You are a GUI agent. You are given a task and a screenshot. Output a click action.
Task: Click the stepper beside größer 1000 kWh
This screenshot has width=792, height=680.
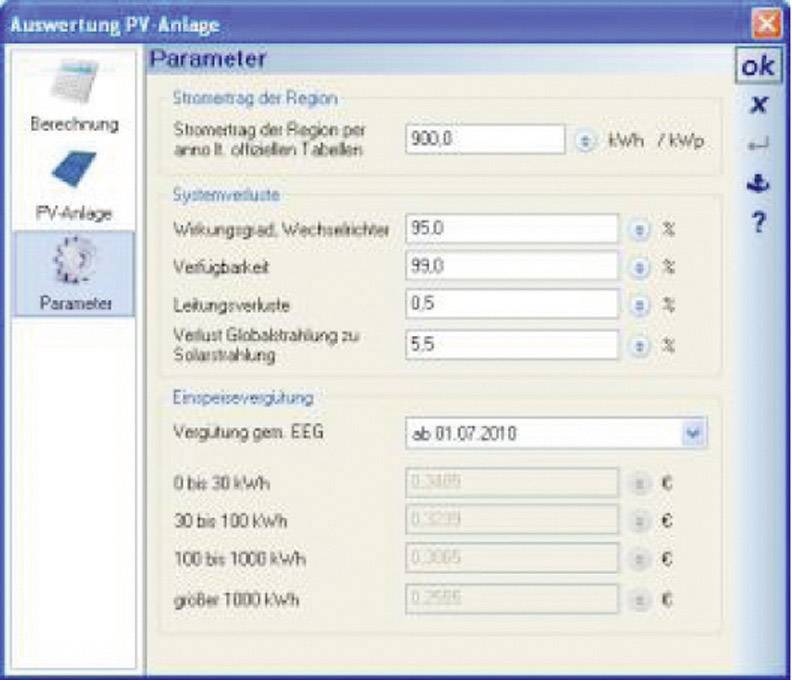point(639,600)
